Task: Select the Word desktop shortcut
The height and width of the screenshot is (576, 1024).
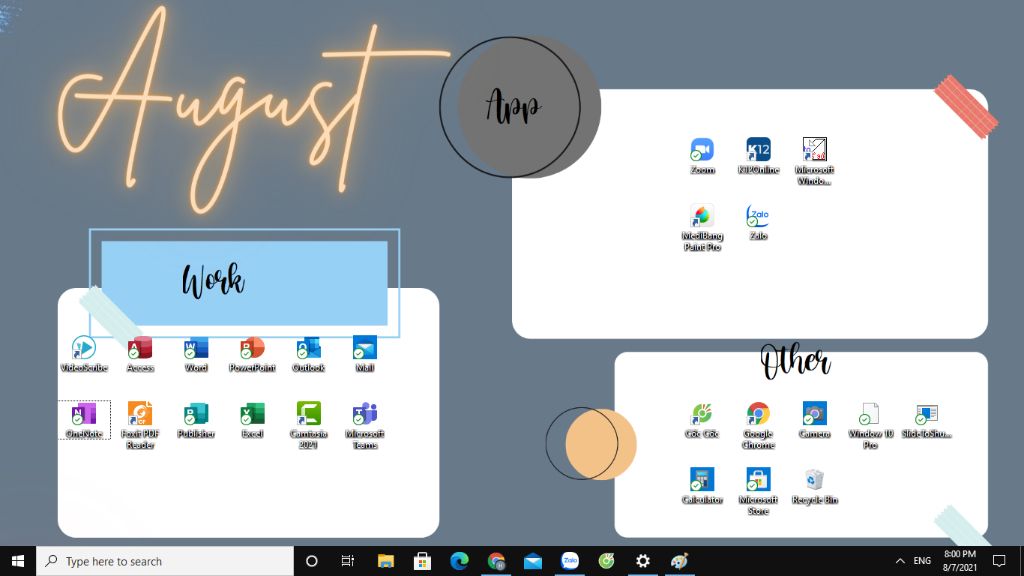Action: pyautogui.click(x=196, y=353)
